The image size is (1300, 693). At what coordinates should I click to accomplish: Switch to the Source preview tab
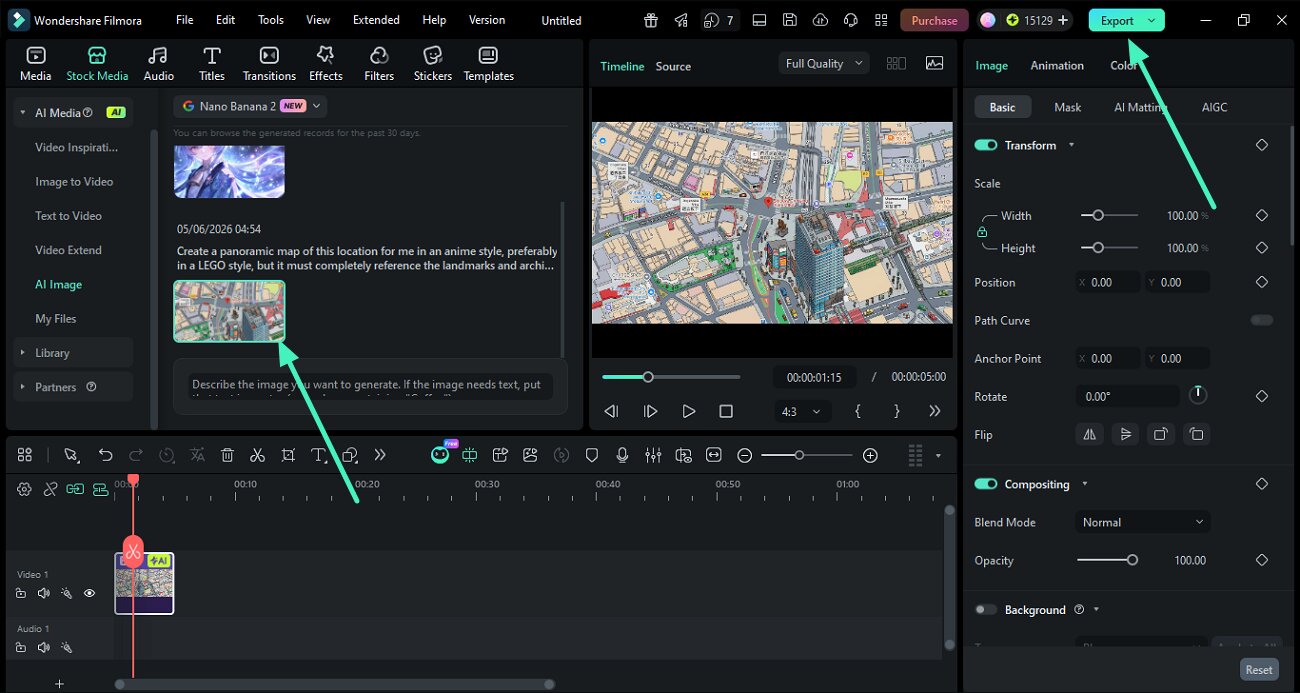coord(673,66)
